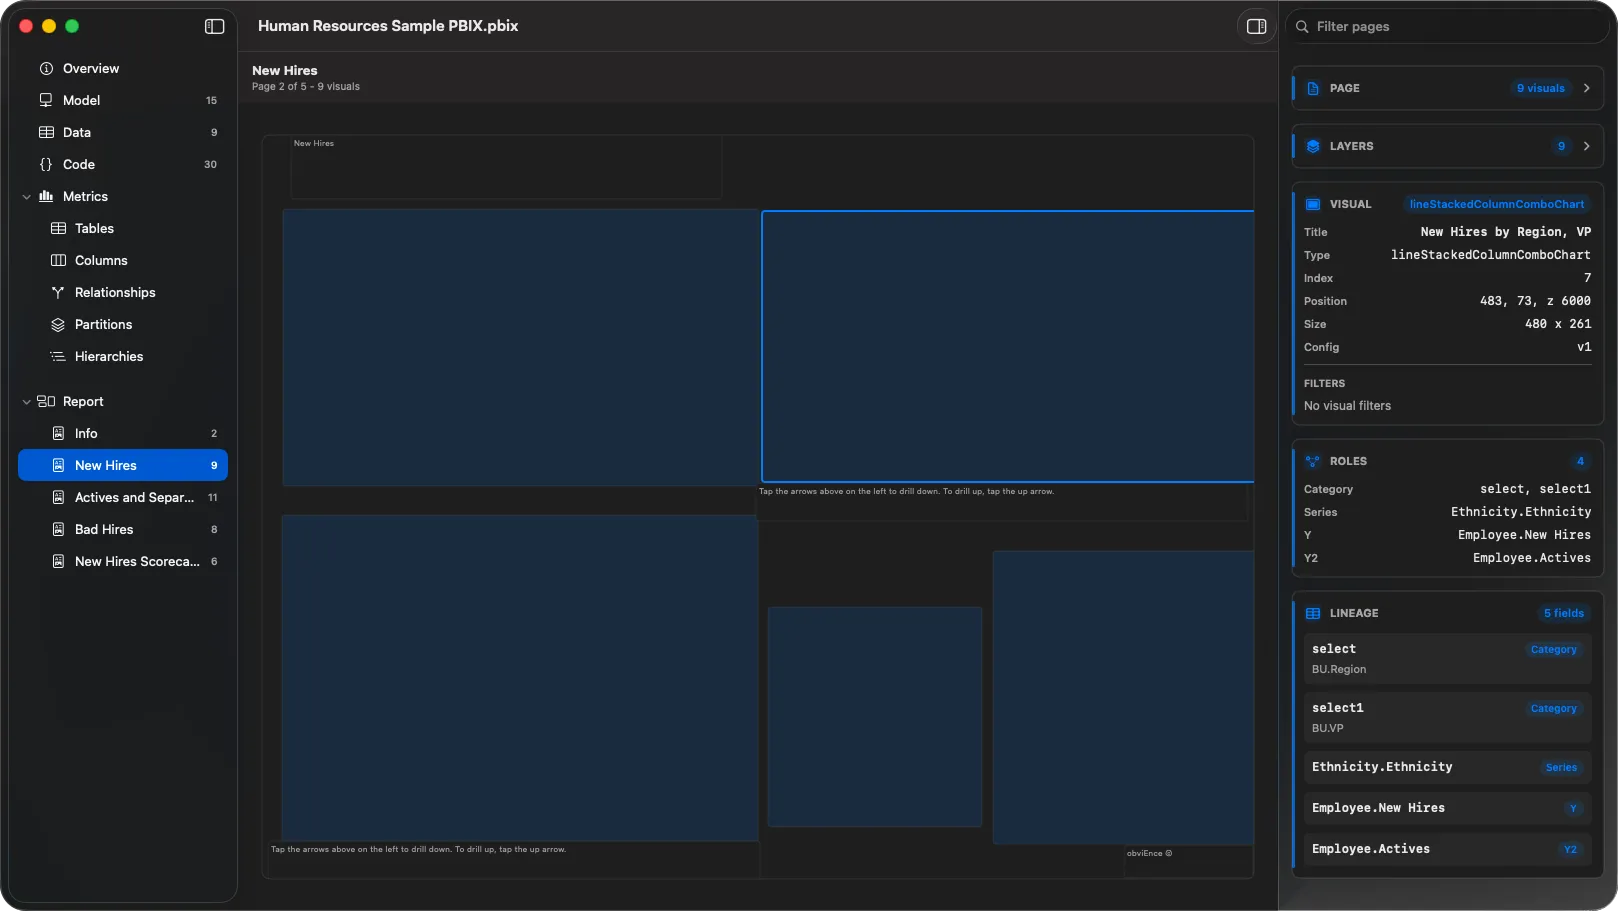
Task: Click the Config value v1
Action: (x=1584, y=347)
